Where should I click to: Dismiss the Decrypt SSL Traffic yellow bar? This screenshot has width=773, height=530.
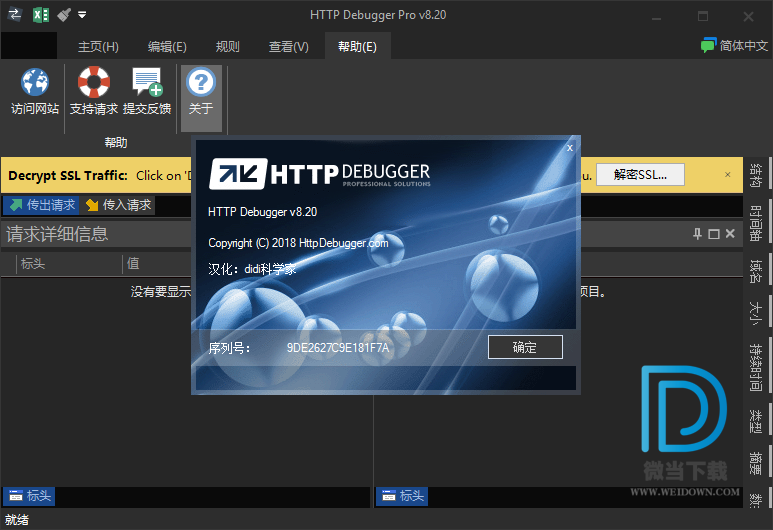point(728,175)
